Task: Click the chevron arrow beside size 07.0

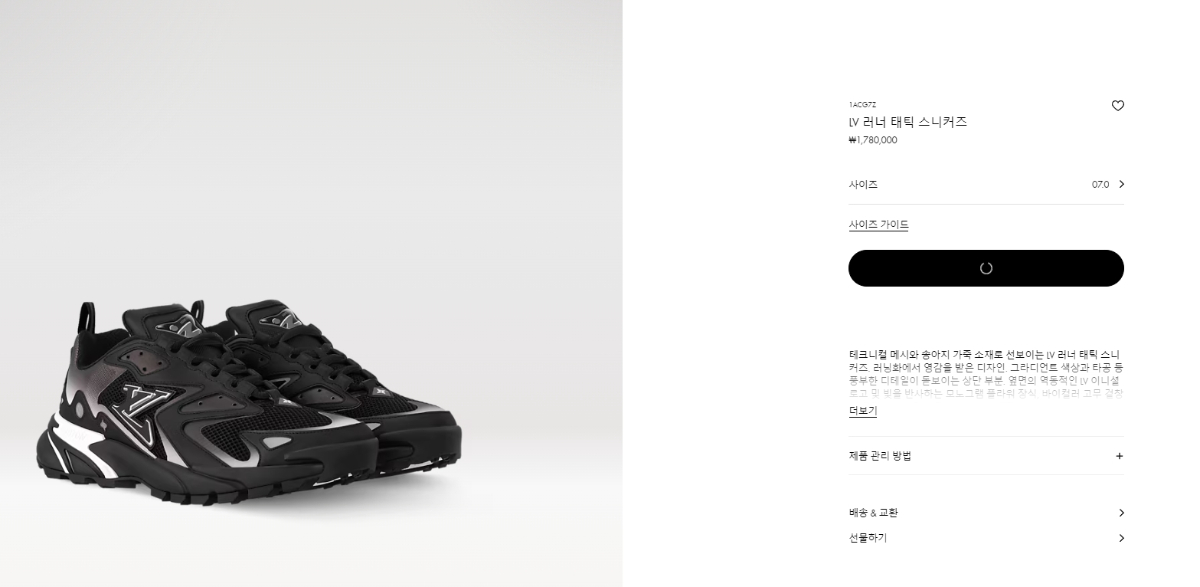Action: point(1121,184)
